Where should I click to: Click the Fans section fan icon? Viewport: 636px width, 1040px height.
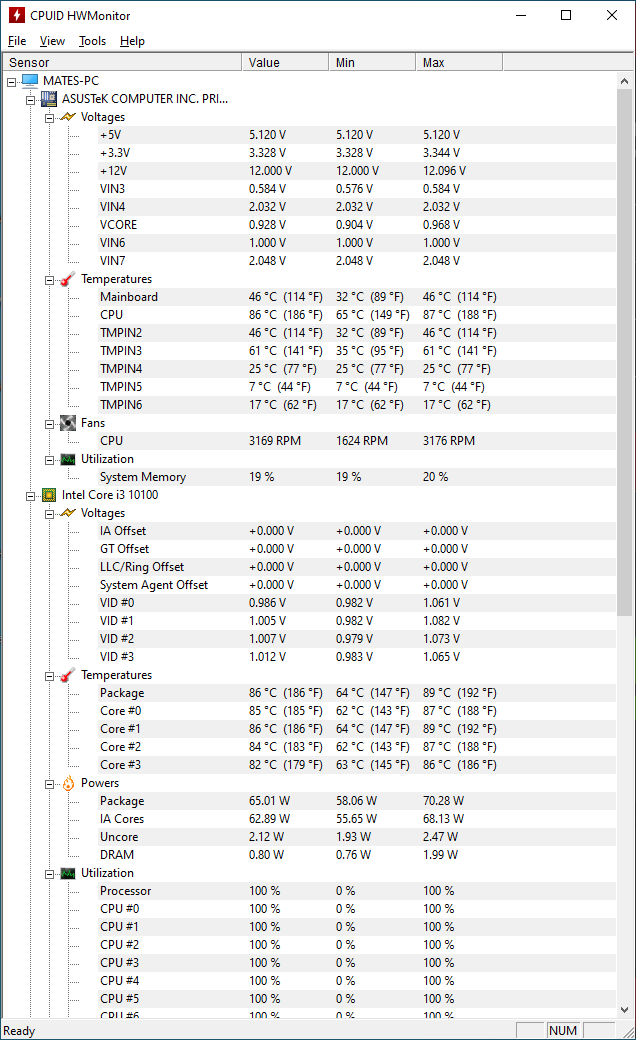coord(68,423)
